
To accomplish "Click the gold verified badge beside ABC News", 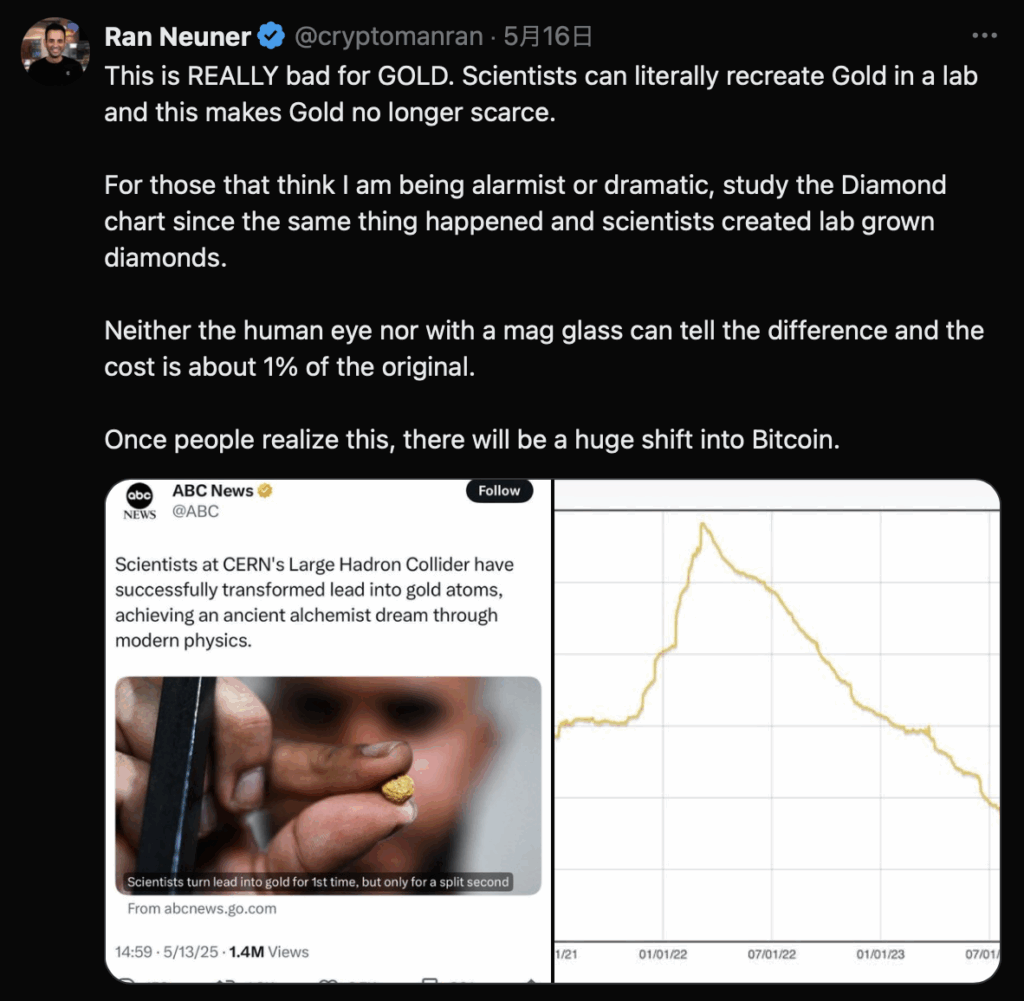I will (x=266, y=491).
